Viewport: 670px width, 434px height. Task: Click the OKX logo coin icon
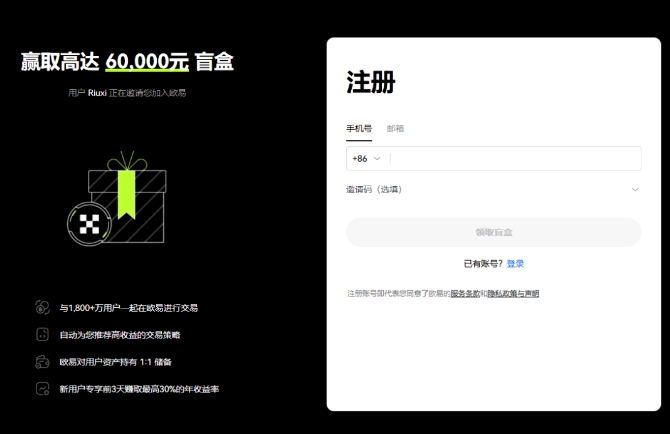[x=89, y=224]
